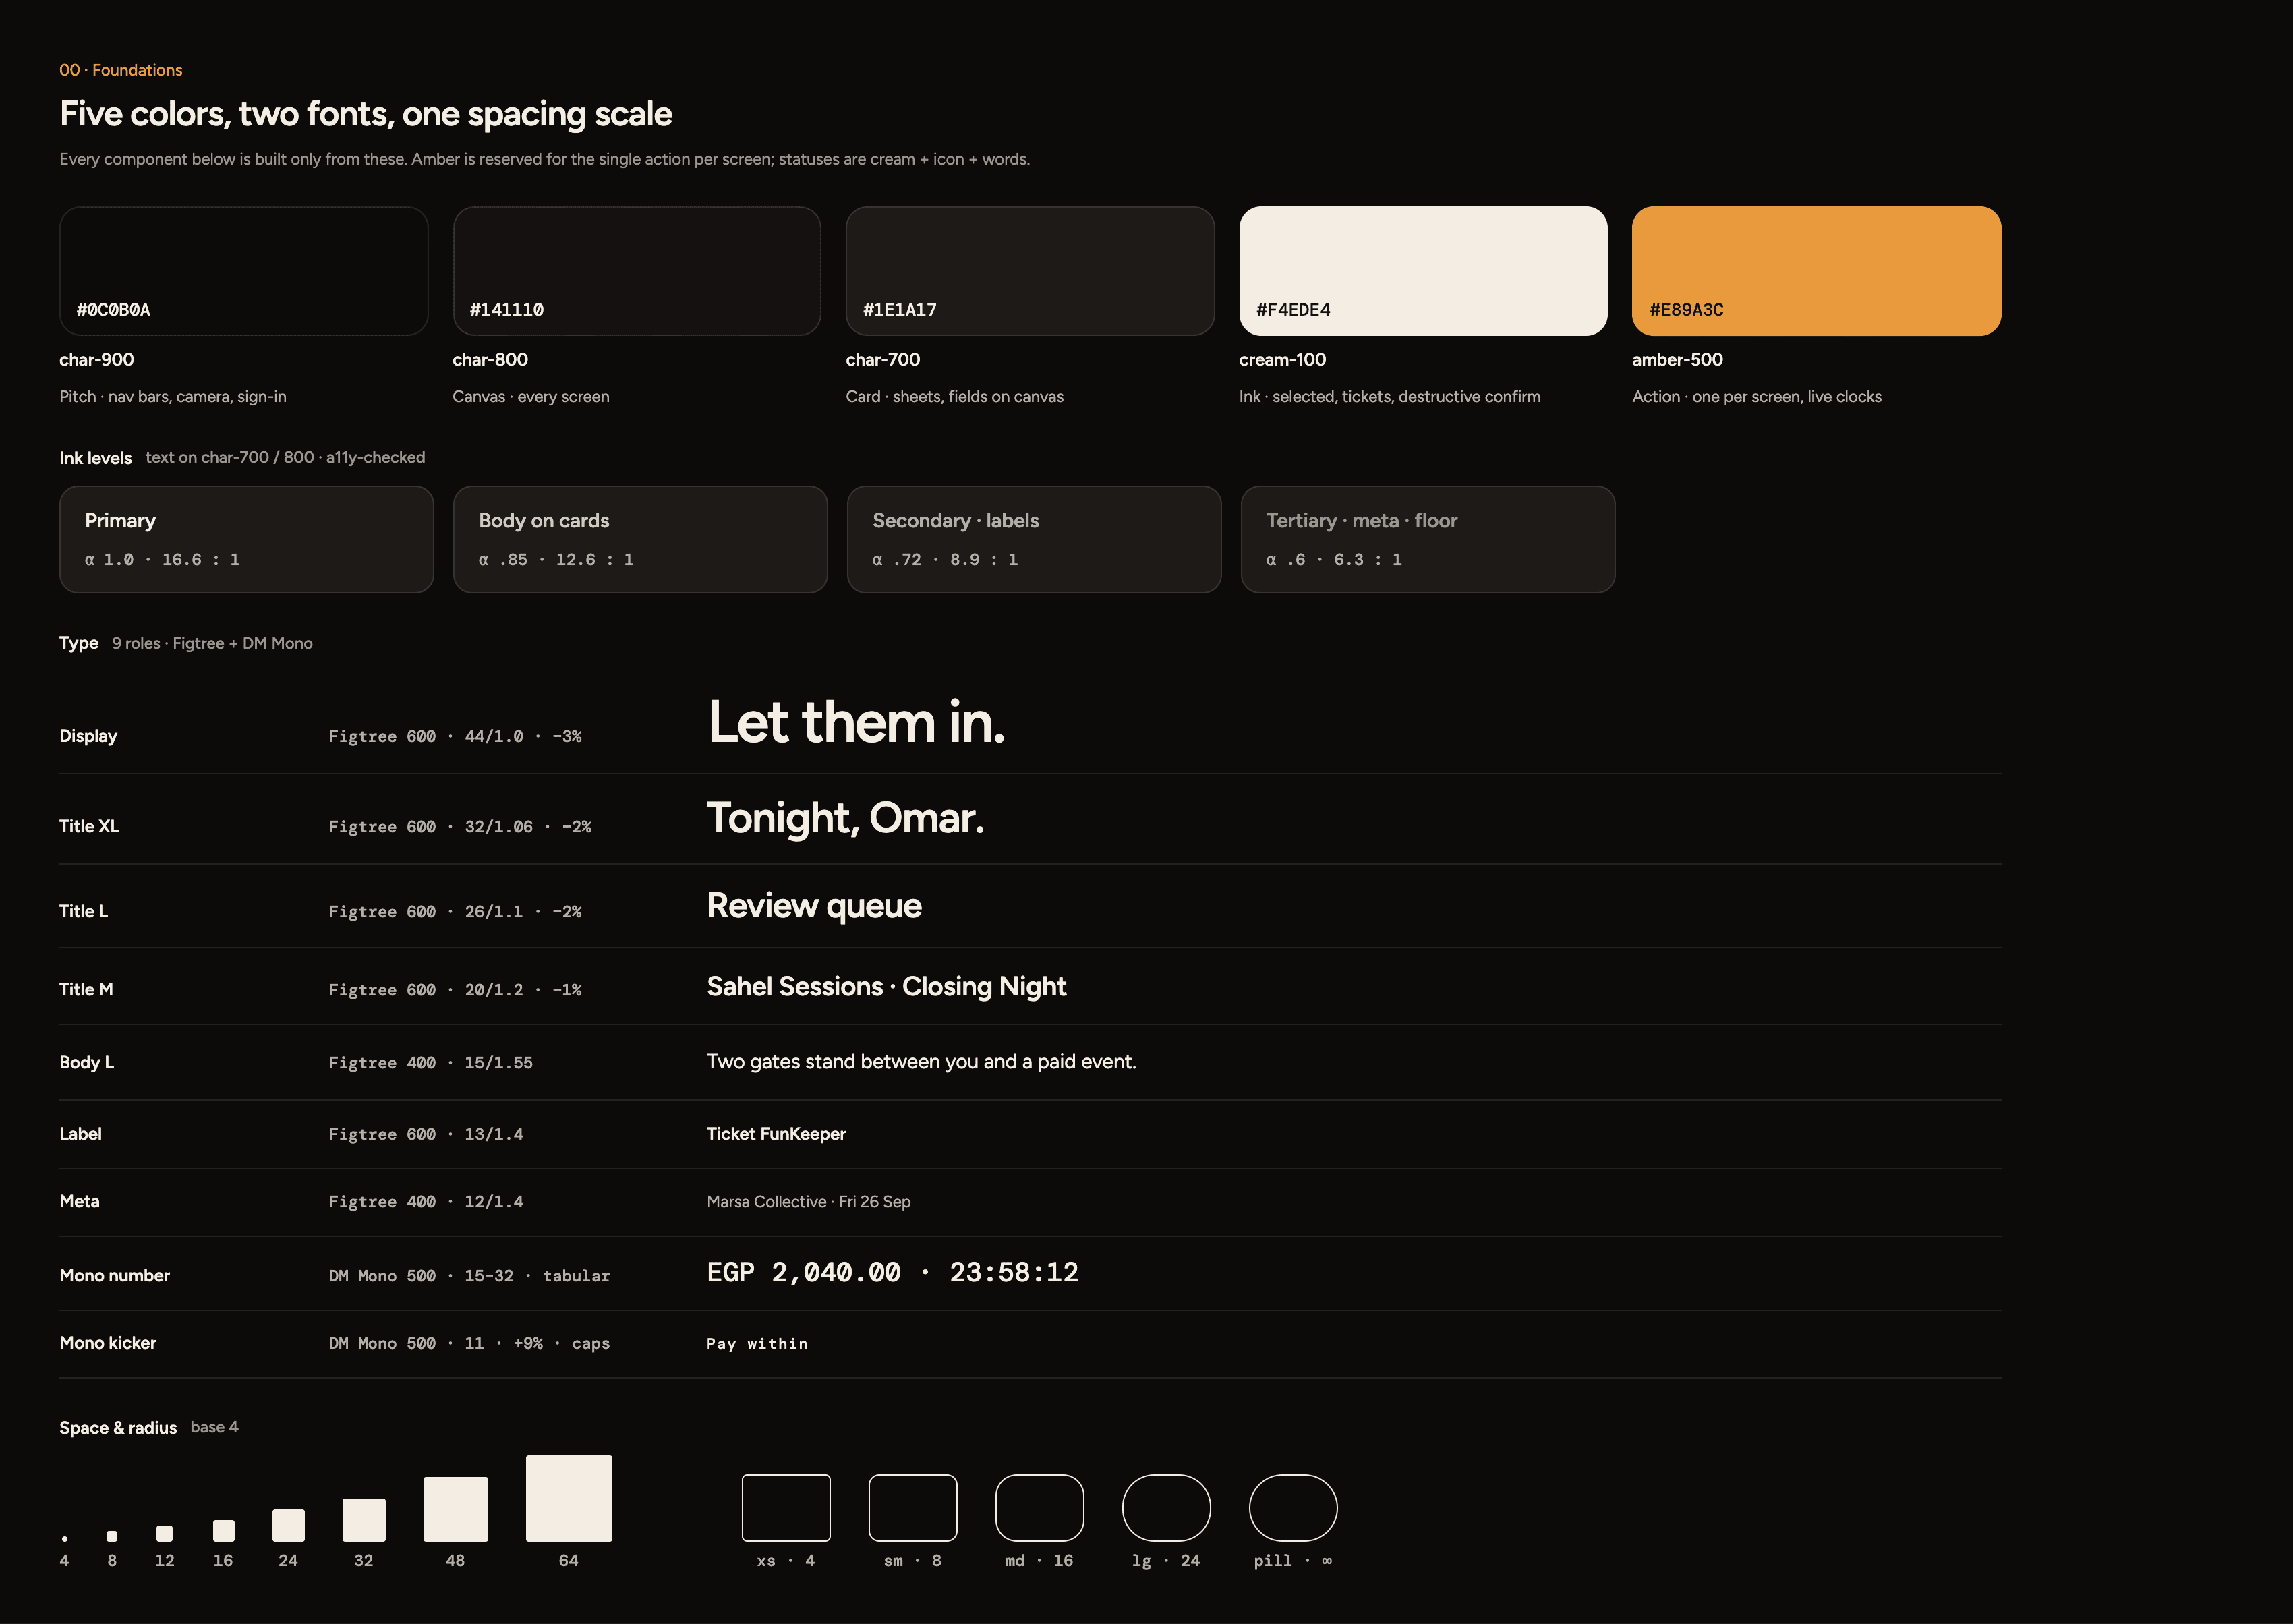Select the 'Ticket FunKeeper' label sample

point(776,1134)
